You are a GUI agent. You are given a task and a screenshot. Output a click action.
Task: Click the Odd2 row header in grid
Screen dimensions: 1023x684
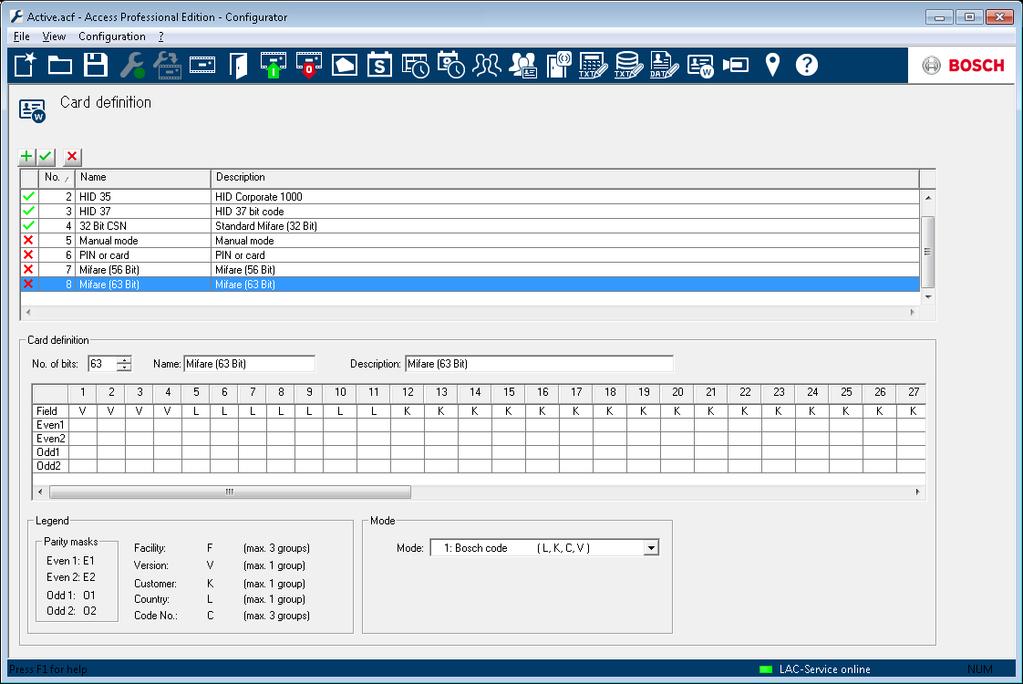50,466
